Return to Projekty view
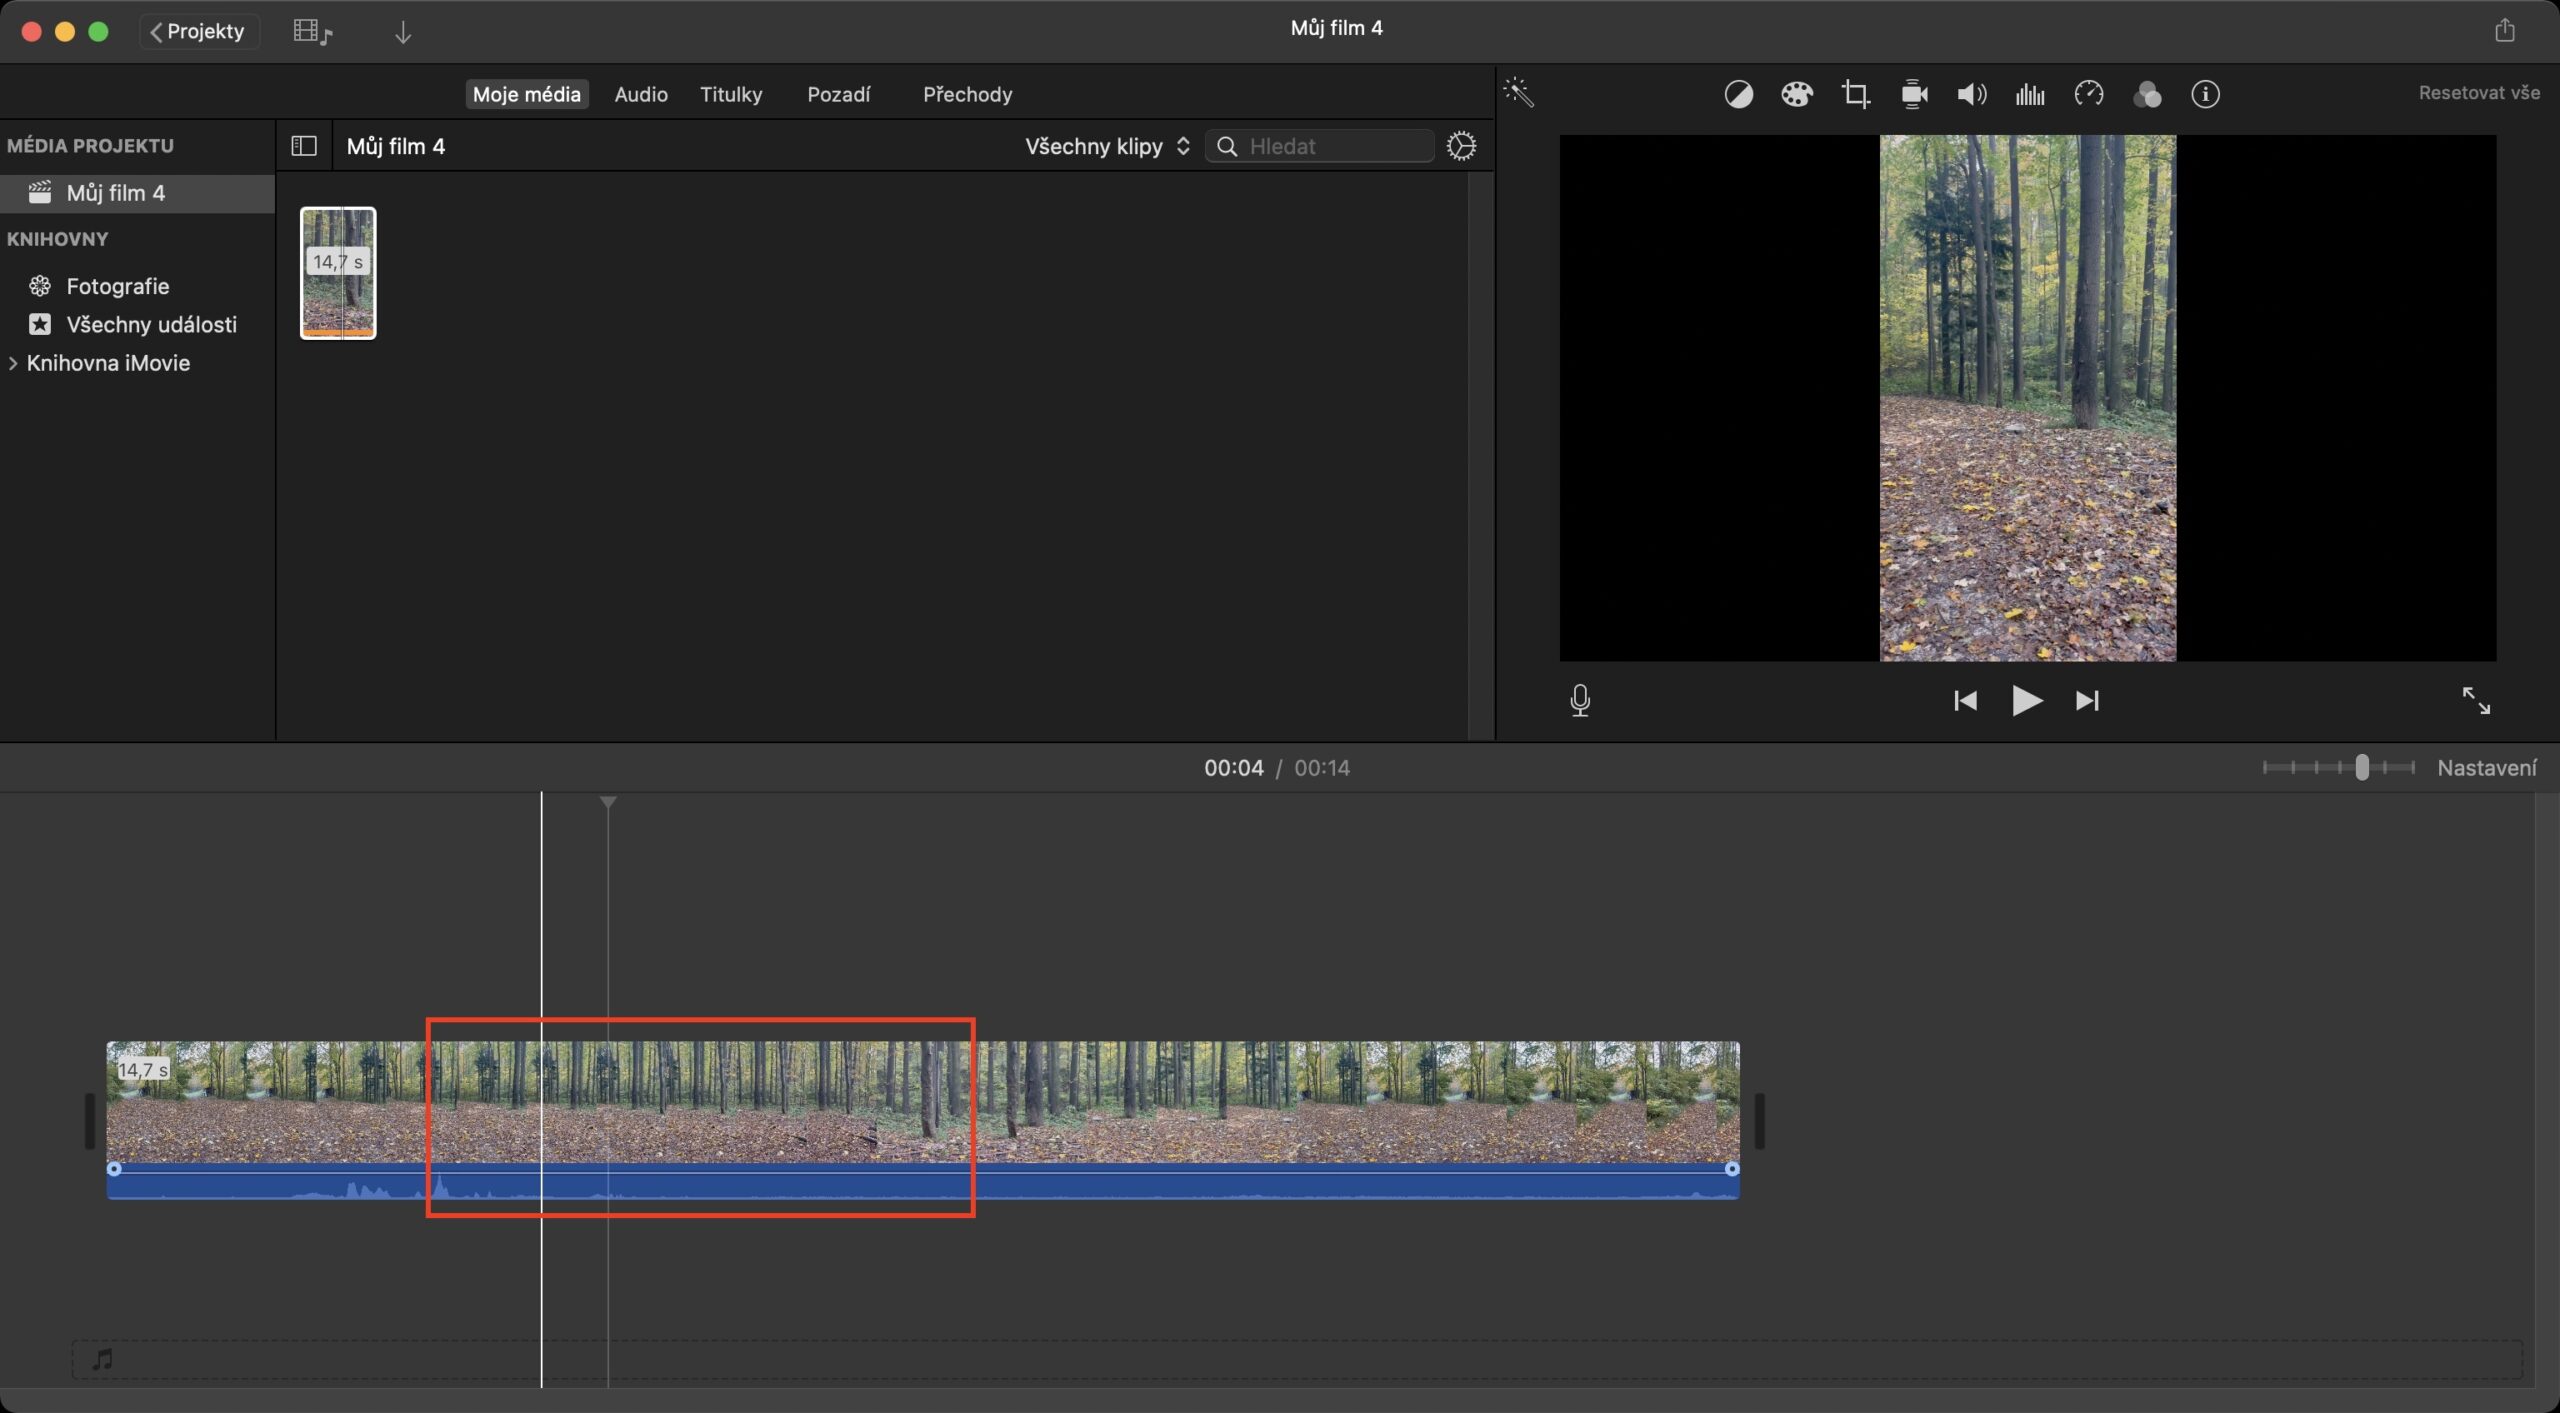 tap(199, 30)
